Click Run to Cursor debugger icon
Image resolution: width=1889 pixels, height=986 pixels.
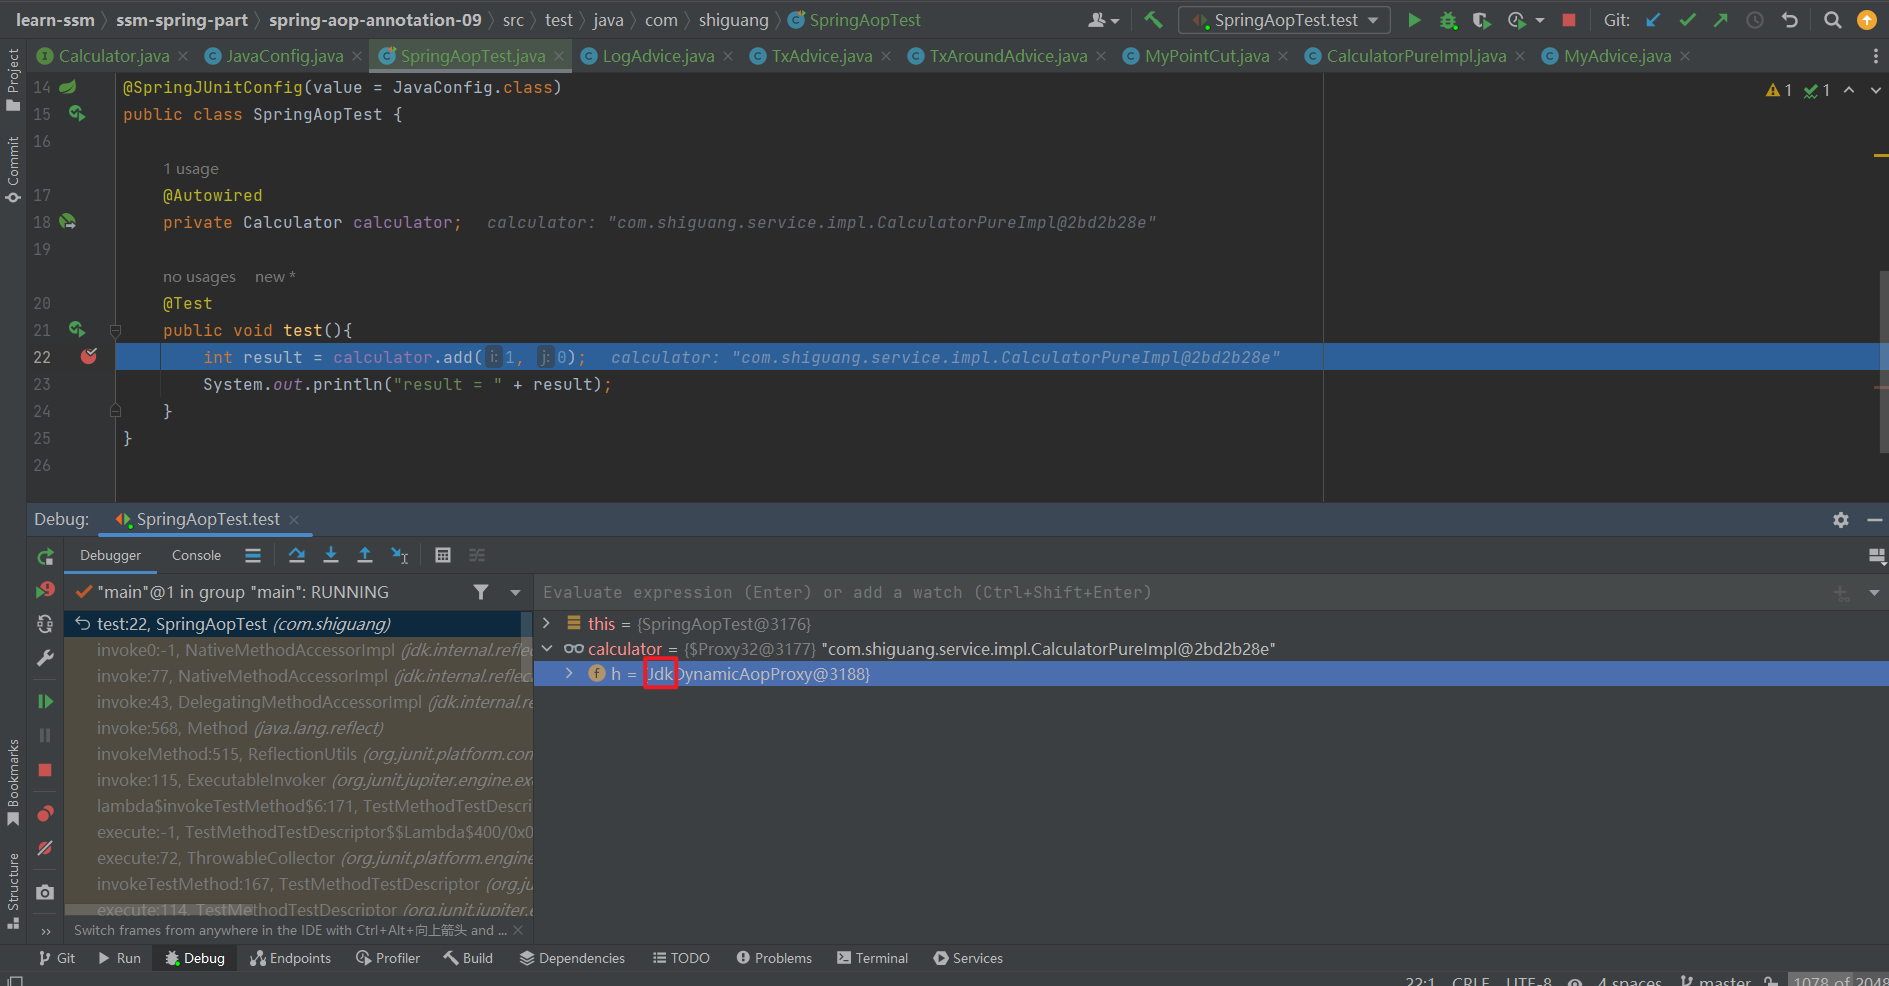(399, 555)
